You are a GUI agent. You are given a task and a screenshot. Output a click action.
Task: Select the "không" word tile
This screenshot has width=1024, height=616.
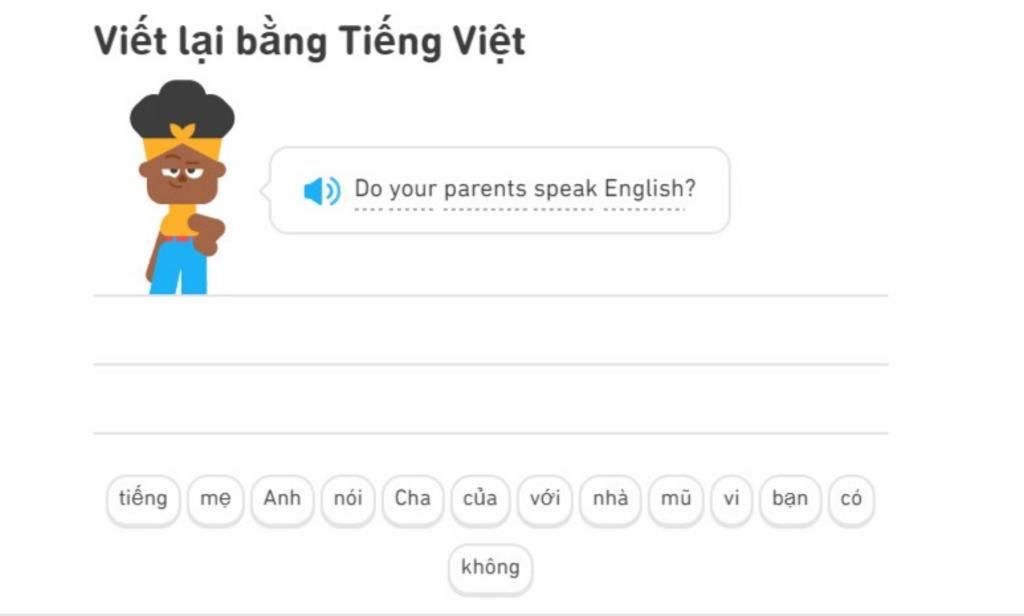pos(490,568)
